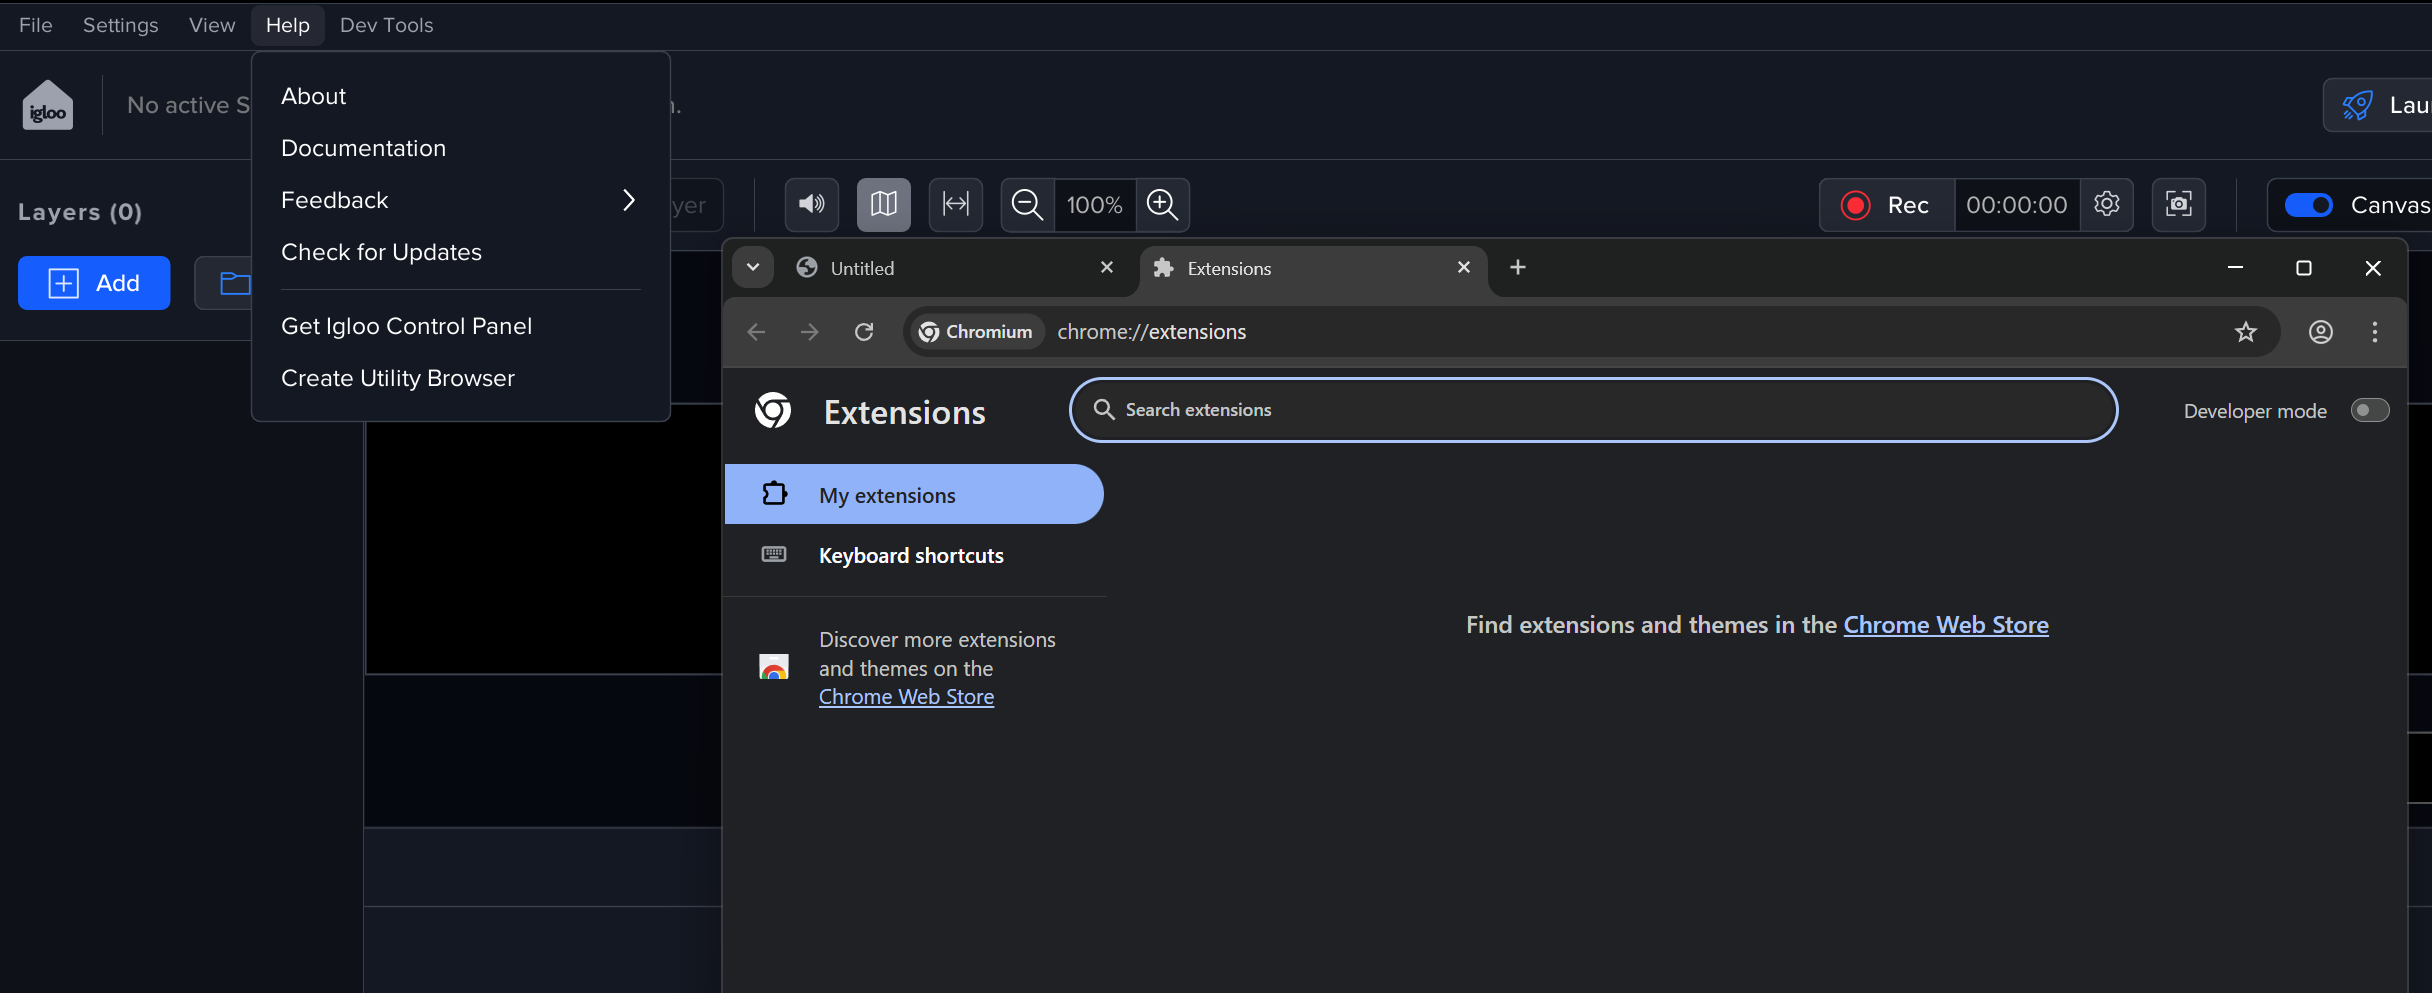Select Check for Updates menu entry
2432x993 pixels.
(381, 252)
